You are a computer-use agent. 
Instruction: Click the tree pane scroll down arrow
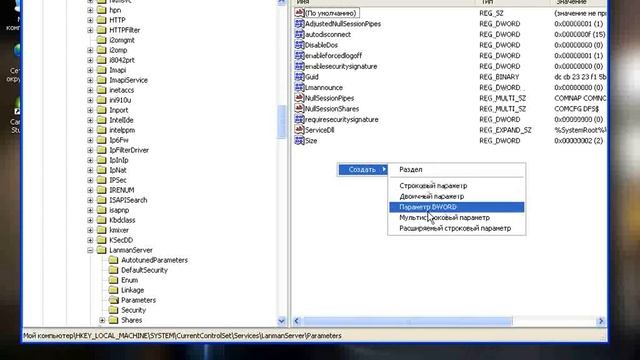[281, 321]
